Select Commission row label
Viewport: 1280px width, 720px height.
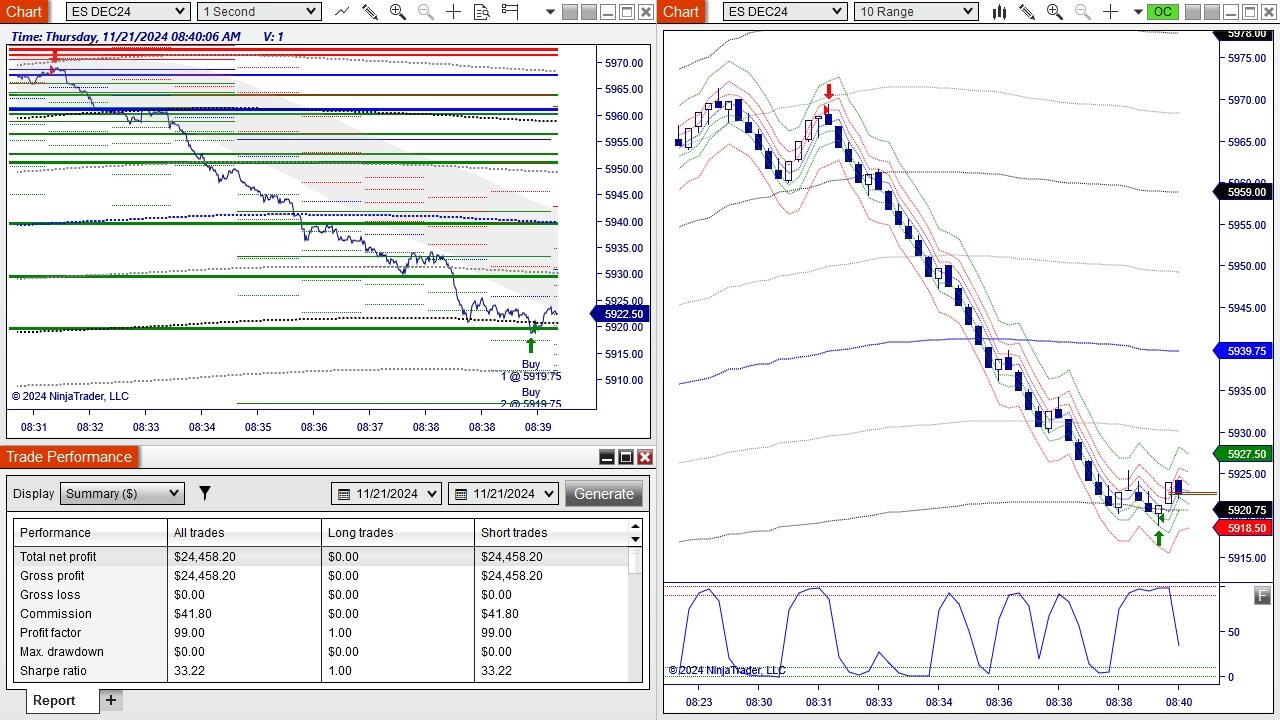(55, 613)
